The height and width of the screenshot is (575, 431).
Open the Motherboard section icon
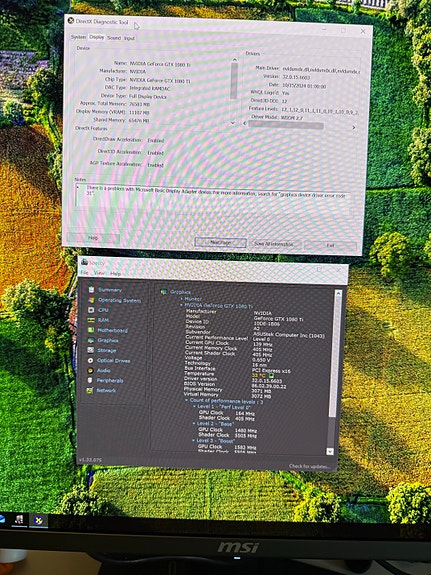91,330
